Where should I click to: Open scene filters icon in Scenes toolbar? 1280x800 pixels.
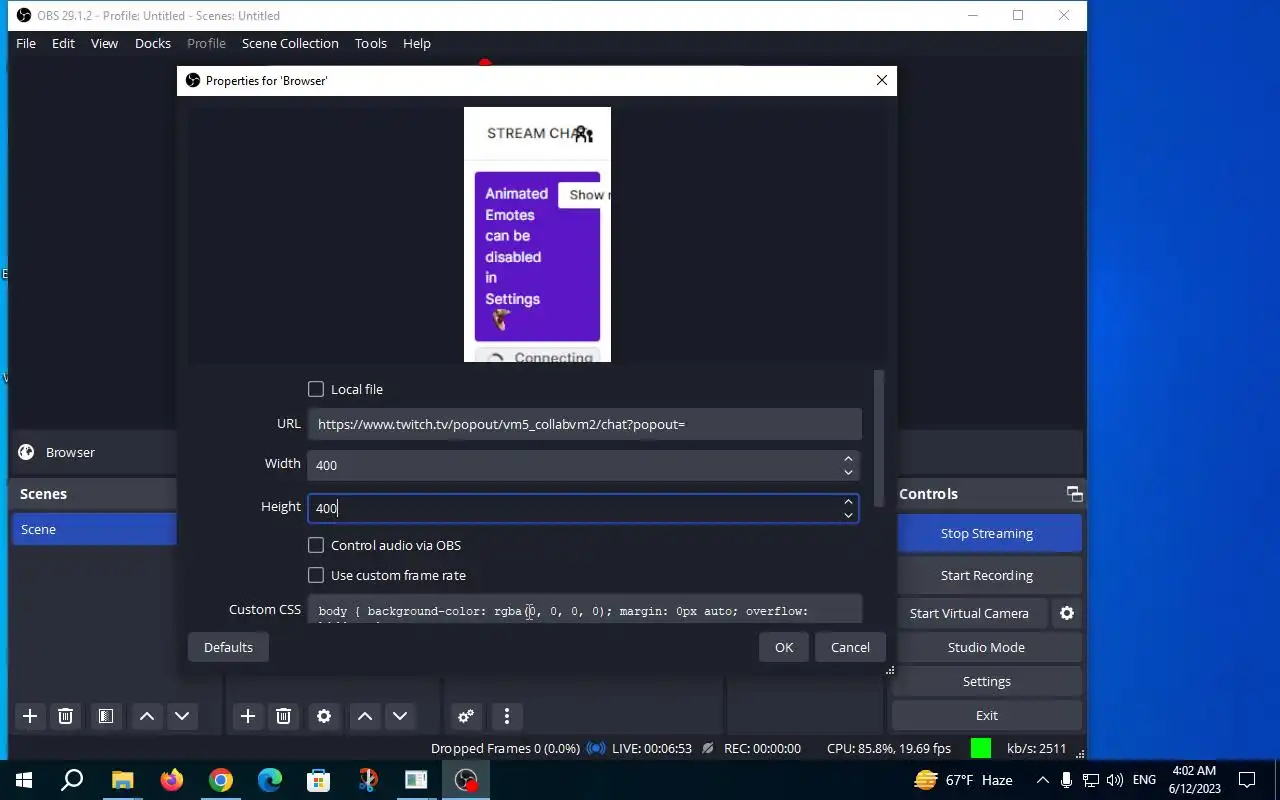(x=105, y=716)
